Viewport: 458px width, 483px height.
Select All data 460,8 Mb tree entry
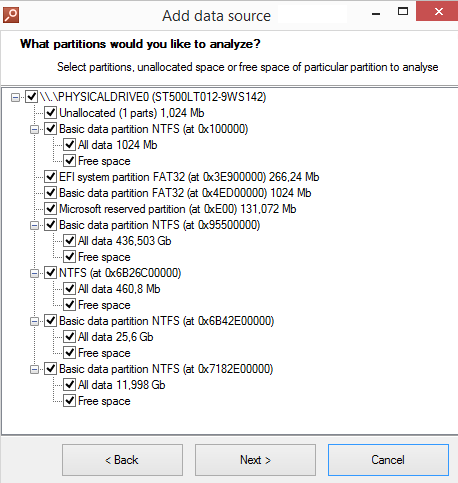119,289
